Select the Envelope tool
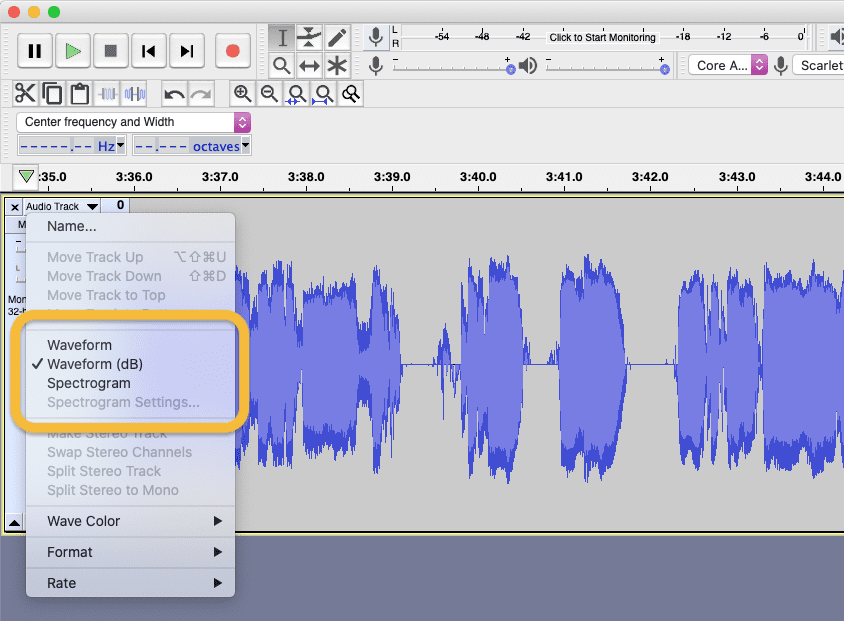The width and height of the screenshot is (844, 621). 309,36
